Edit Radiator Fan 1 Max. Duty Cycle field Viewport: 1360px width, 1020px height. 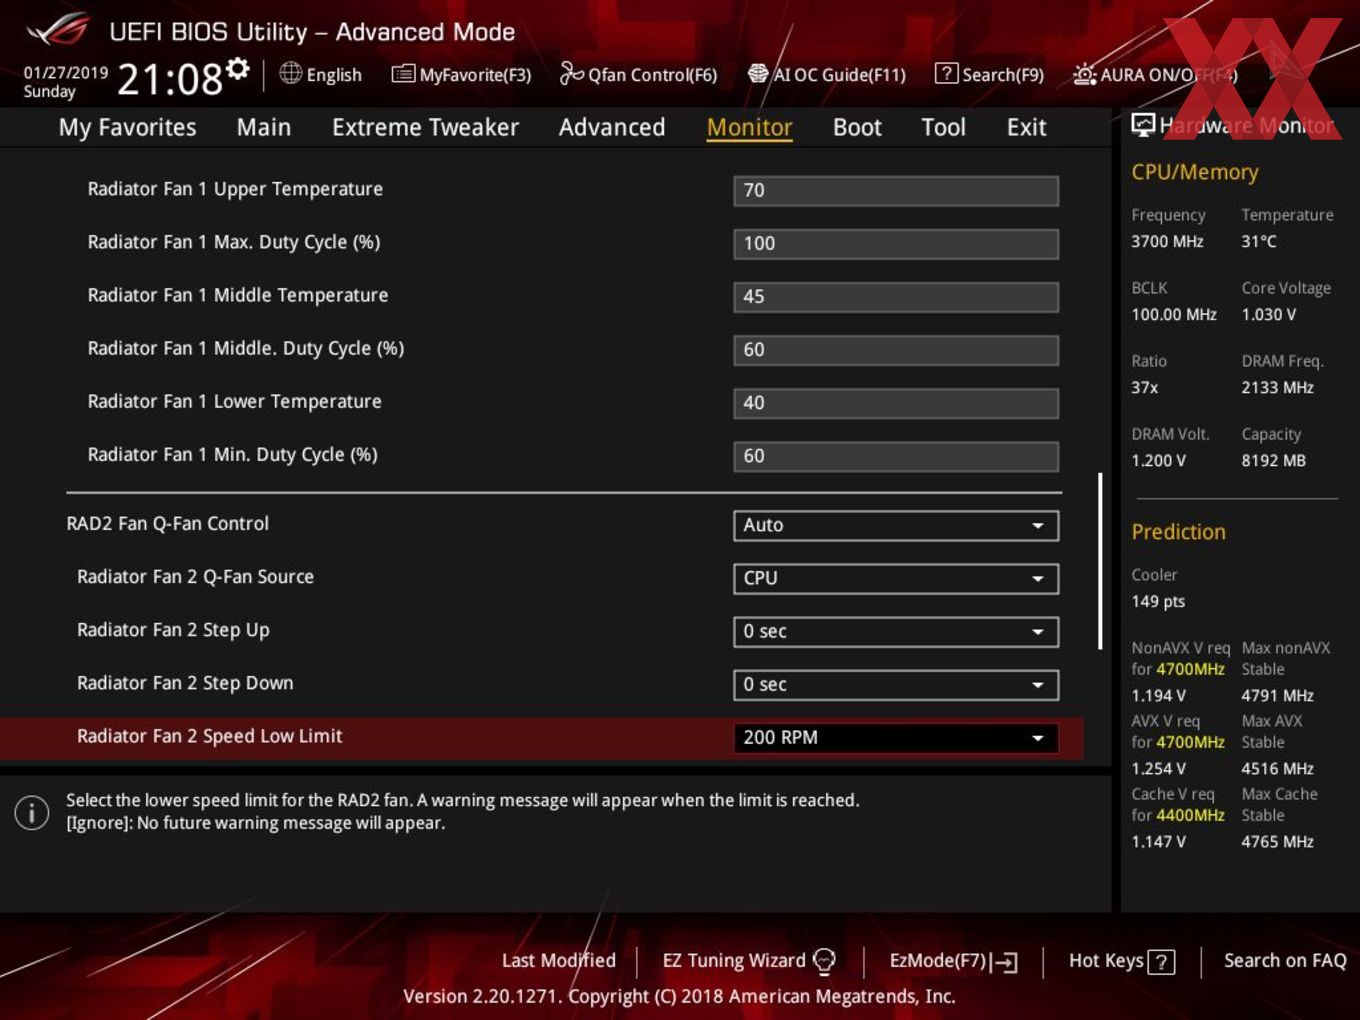(896, 244)
